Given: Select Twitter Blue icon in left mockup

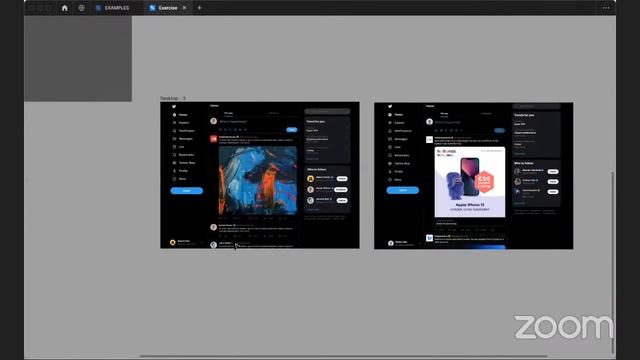Looking at the screenshot, I should coord(174,163).
